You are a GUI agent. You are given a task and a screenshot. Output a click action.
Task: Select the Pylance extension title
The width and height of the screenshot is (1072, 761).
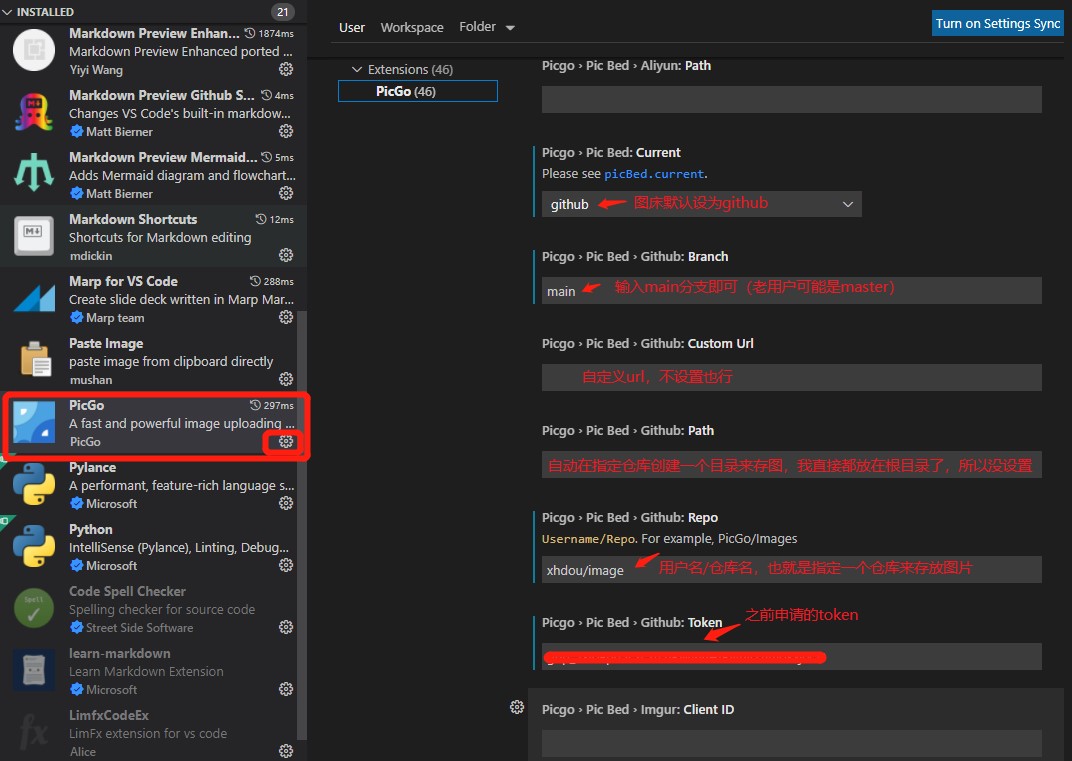[x=92, y=467]
